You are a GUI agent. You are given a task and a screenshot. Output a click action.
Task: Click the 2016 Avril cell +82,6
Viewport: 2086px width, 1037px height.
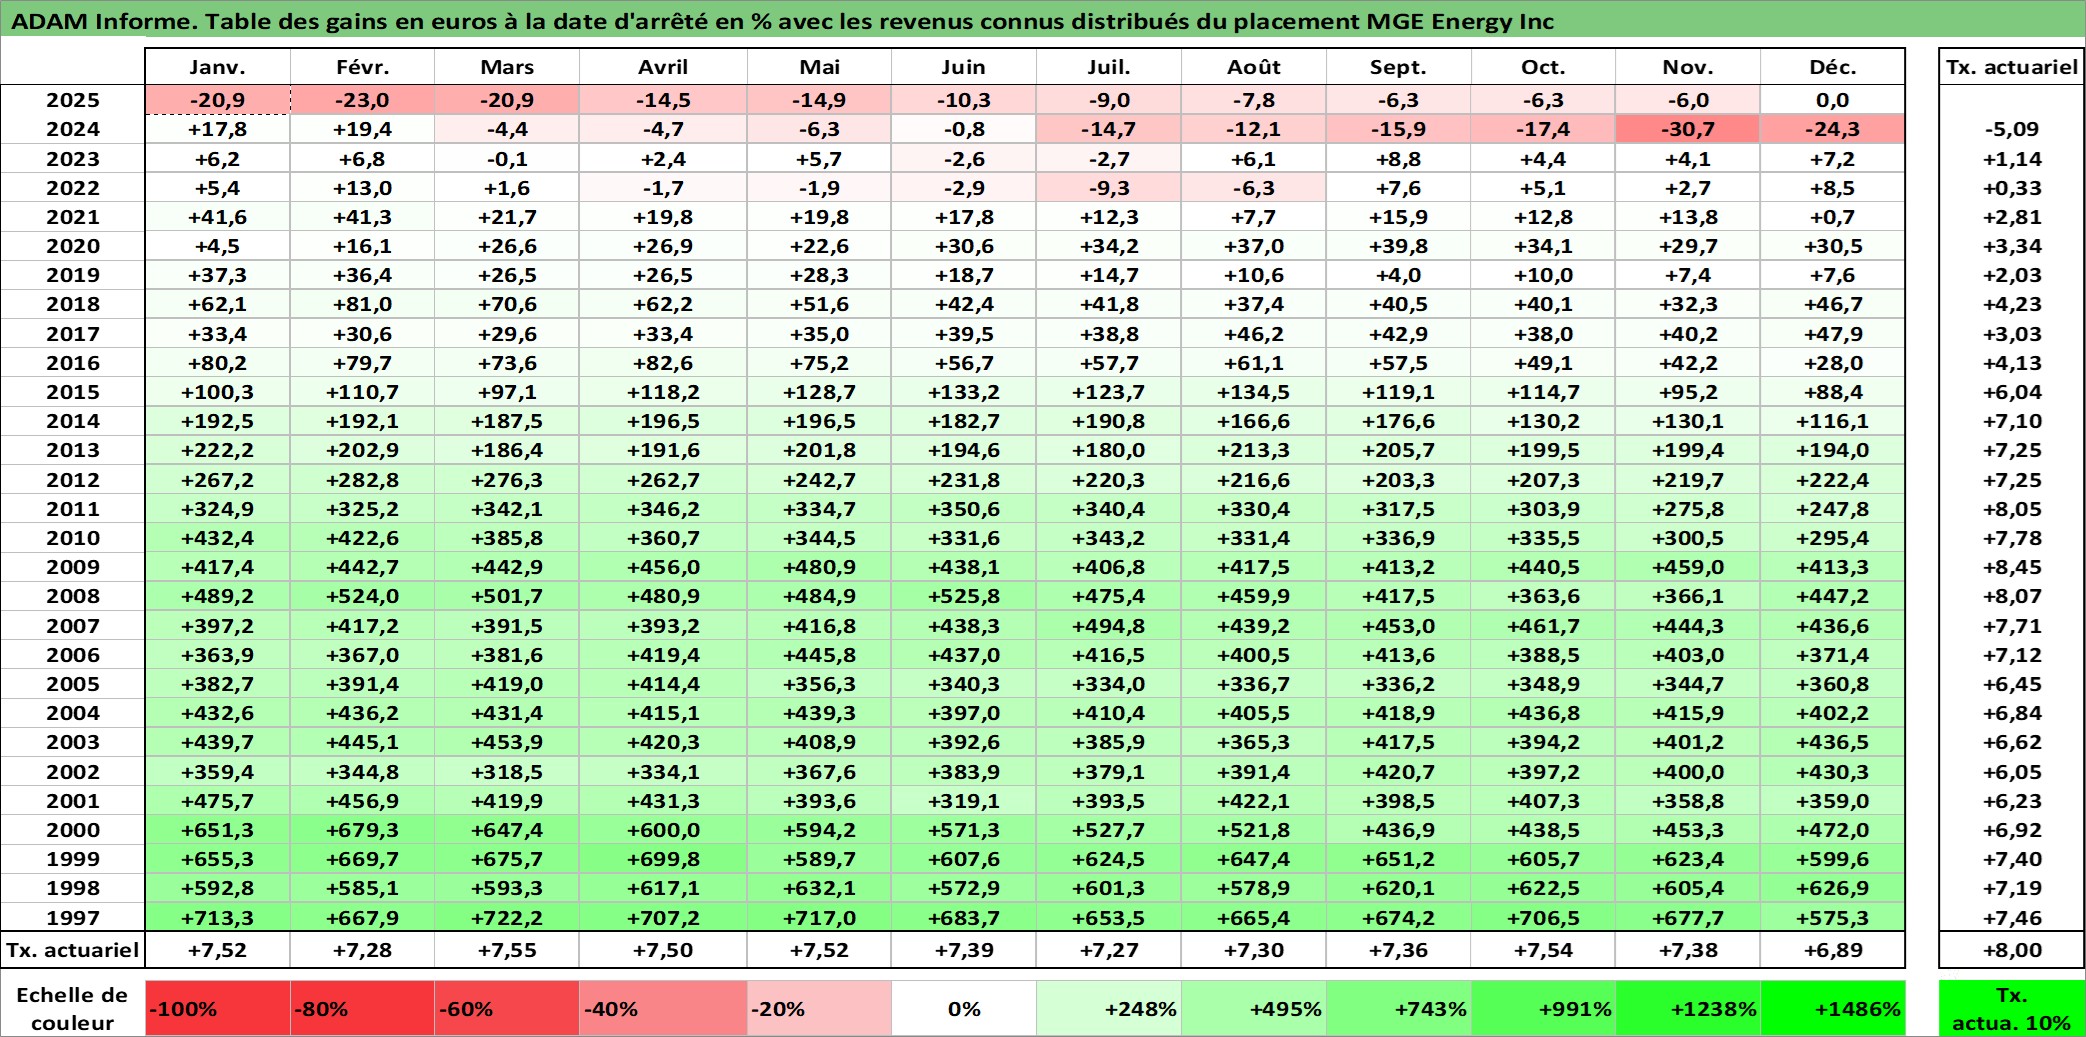663,363
